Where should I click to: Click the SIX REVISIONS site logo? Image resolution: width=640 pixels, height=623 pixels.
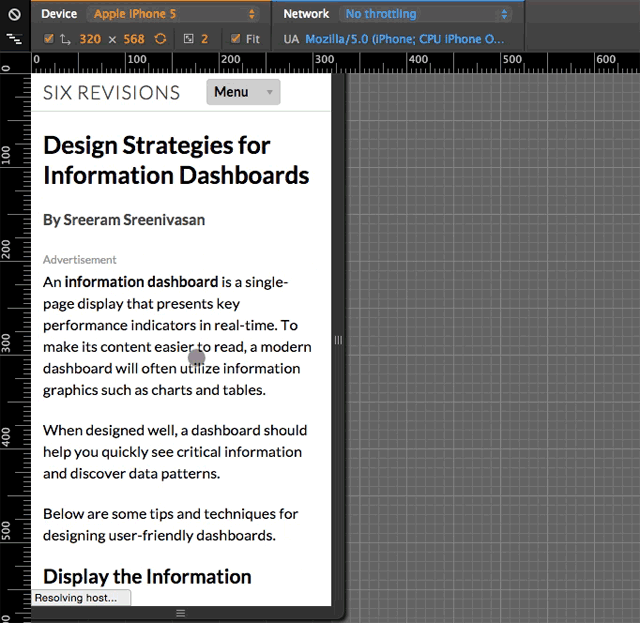(x=111, y=93)
